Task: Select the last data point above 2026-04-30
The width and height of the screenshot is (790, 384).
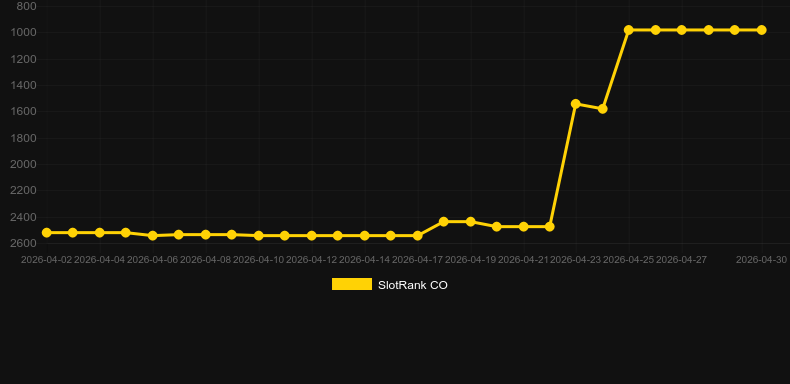Action: (762, 30)
